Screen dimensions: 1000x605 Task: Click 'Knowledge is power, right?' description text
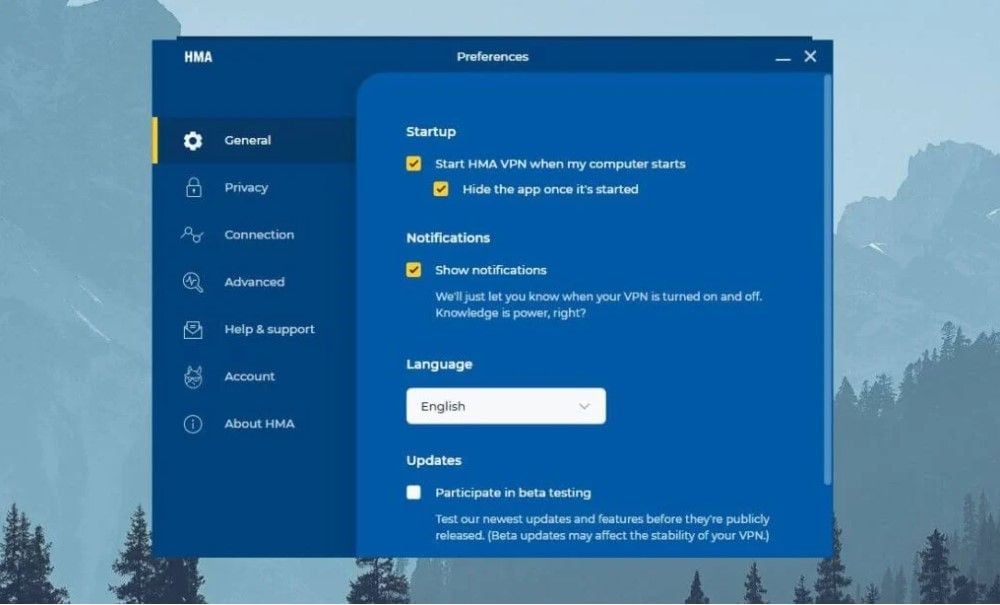pyautogui.click(x=510, y=313)
